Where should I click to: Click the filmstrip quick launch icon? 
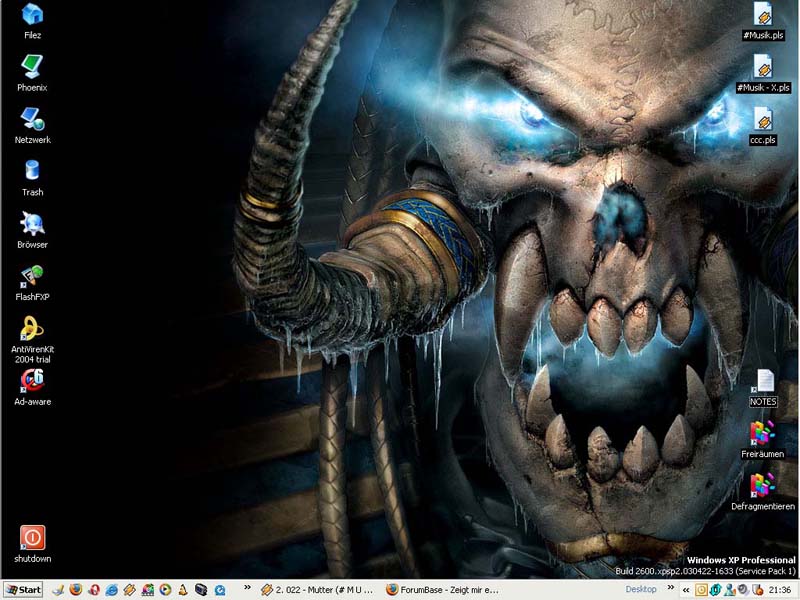coord(147,590)
